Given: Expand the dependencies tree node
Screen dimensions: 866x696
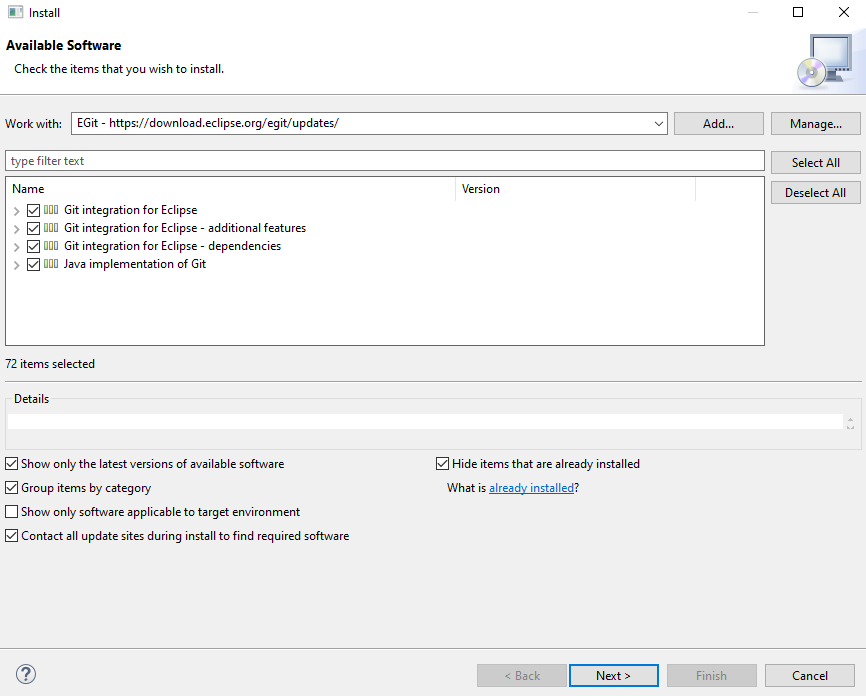Looking at the screenshot, I should click(17, 247).
